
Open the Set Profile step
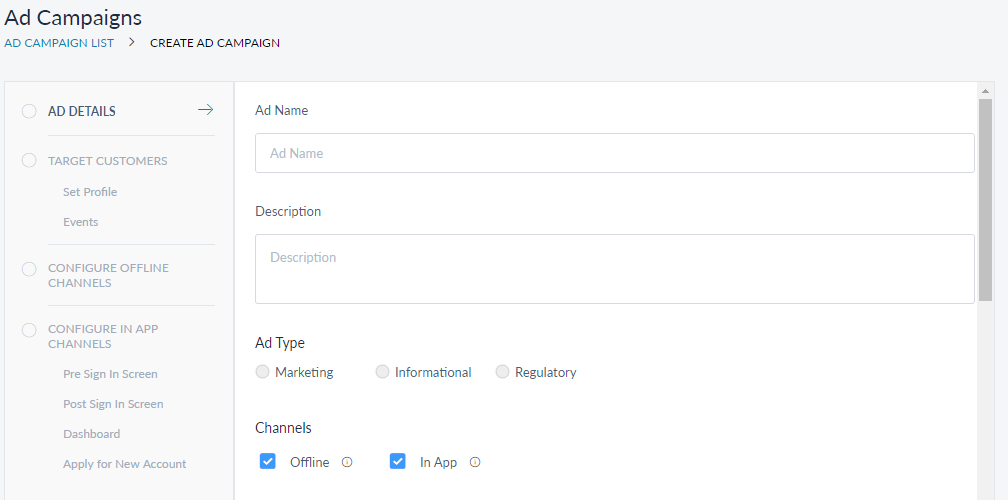click(90, 192)
